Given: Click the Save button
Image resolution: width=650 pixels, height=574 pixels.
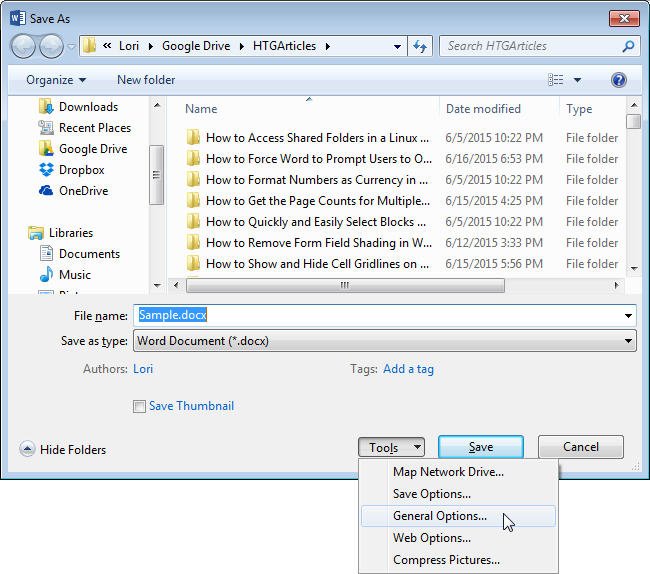Looking at the screenshot, I should pyautogui.click(x=481, y=447).
